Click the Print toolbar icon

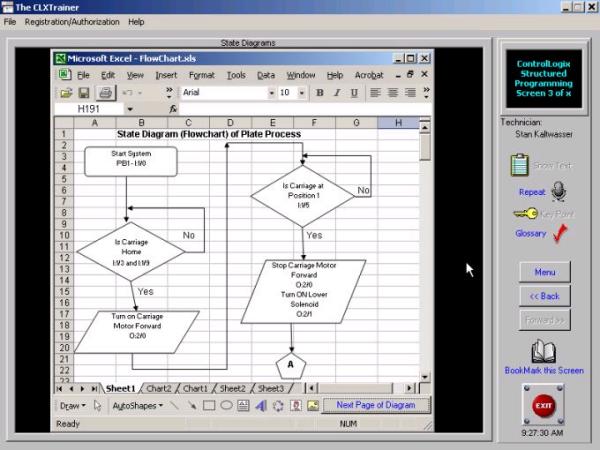coord(105,93)
